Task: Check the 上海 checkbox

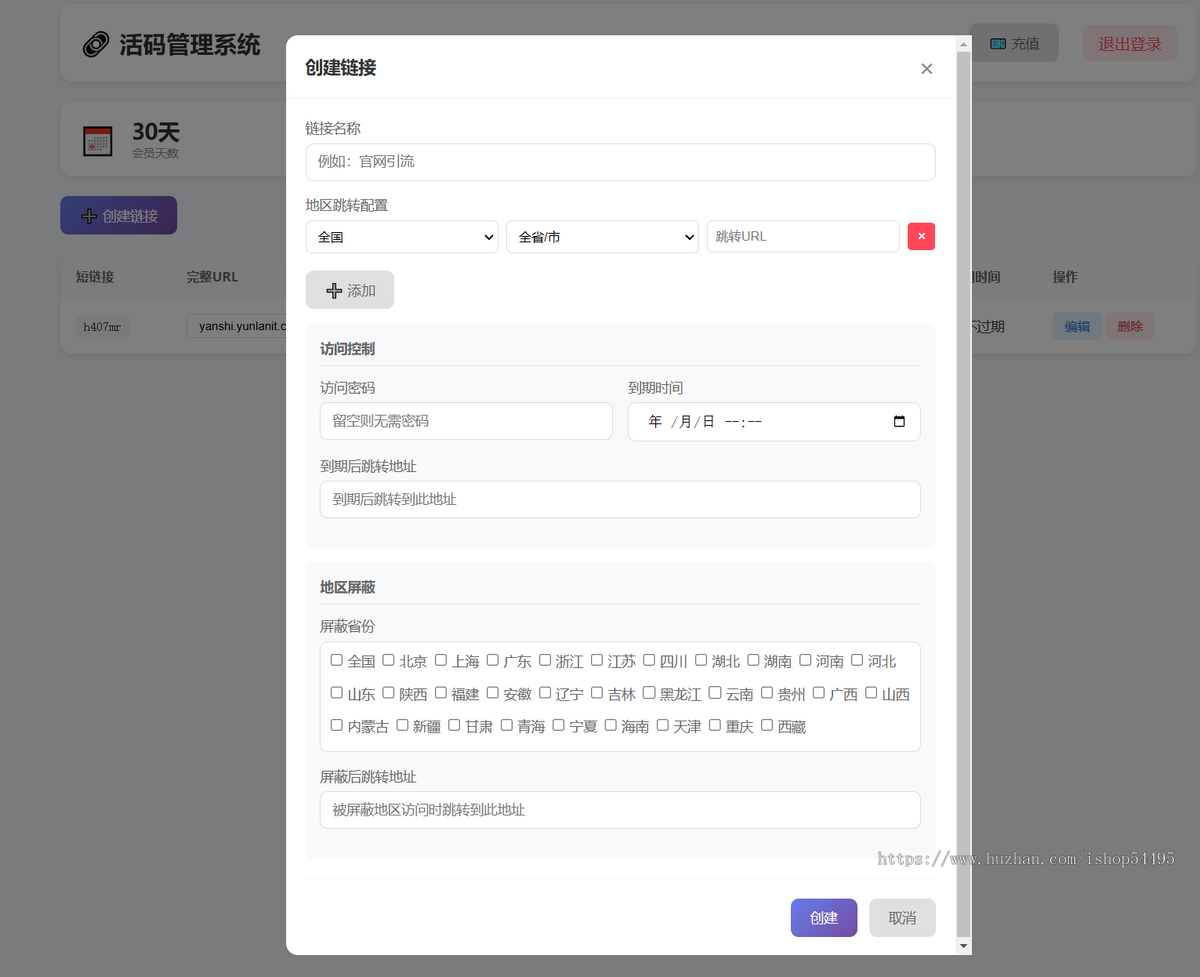Action: (x=441, y=660)
